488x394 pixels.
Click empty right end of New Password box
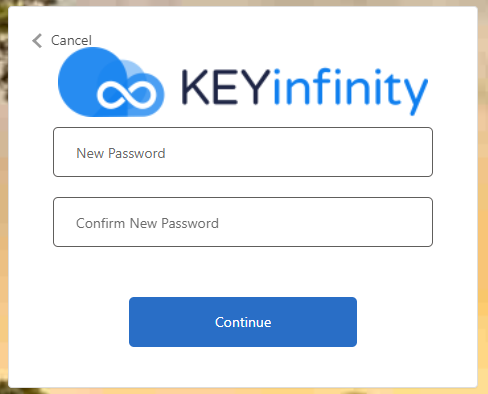point(383,152)
